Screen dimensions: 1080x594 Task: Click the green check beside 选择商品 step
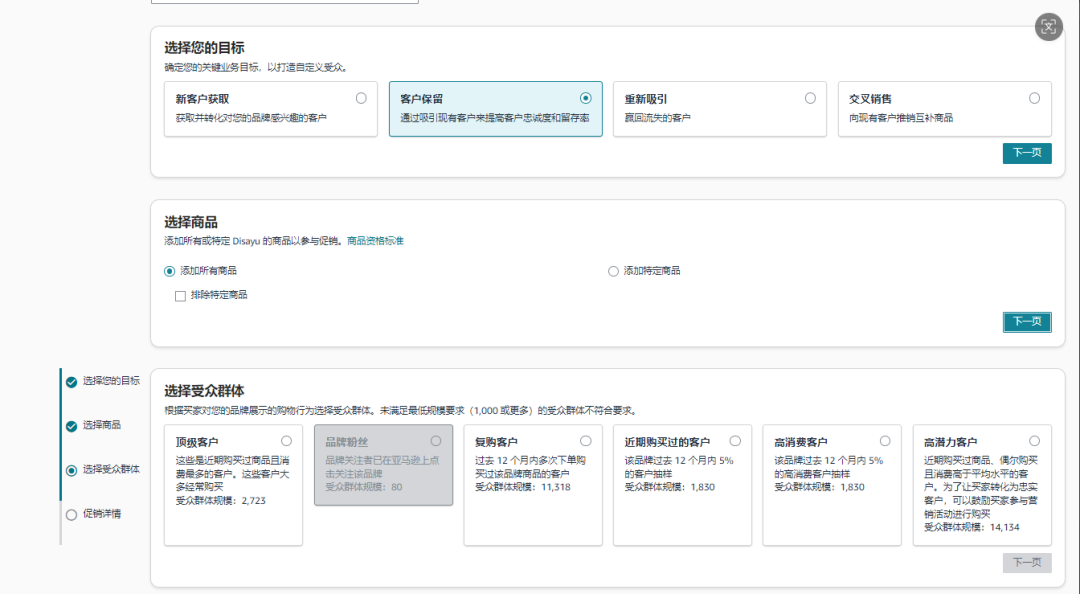click(x=71, y=426)
